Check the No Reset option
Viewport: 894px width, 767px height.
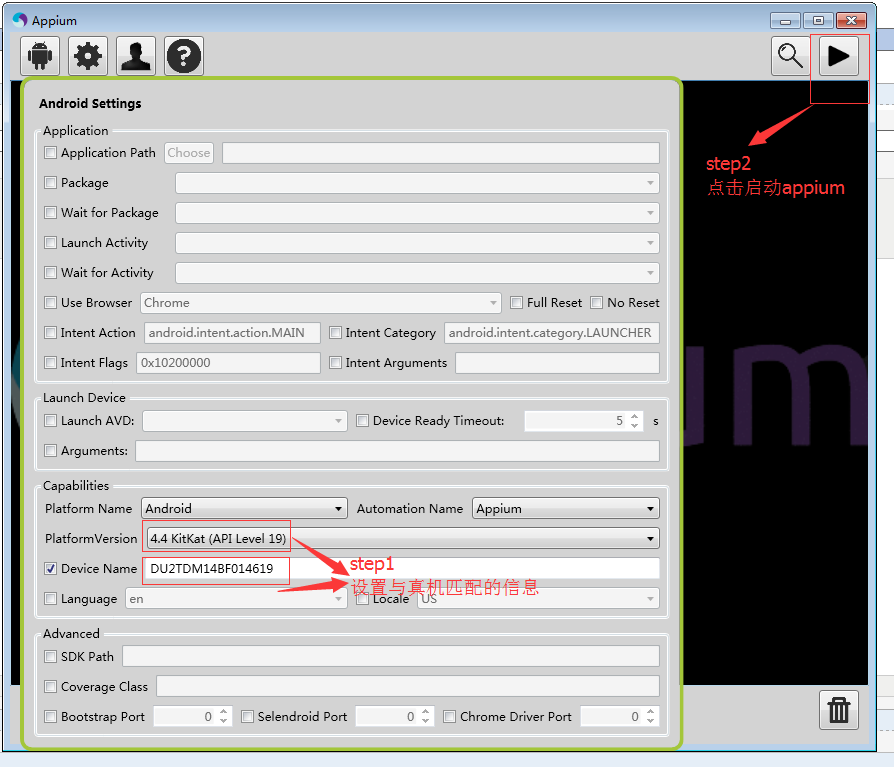tap(596, 303)
